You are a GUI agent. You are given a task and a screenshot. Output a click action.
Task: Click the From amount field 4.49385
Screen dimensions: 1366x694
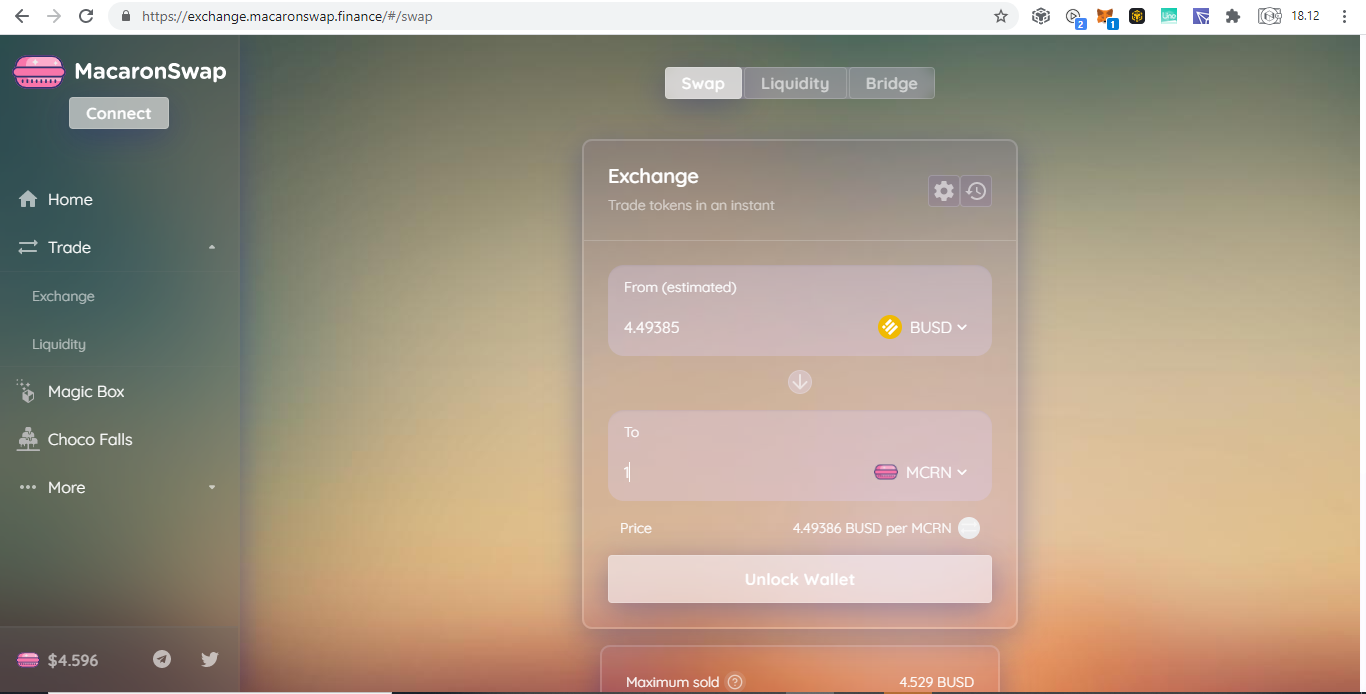tap(740, 327)
